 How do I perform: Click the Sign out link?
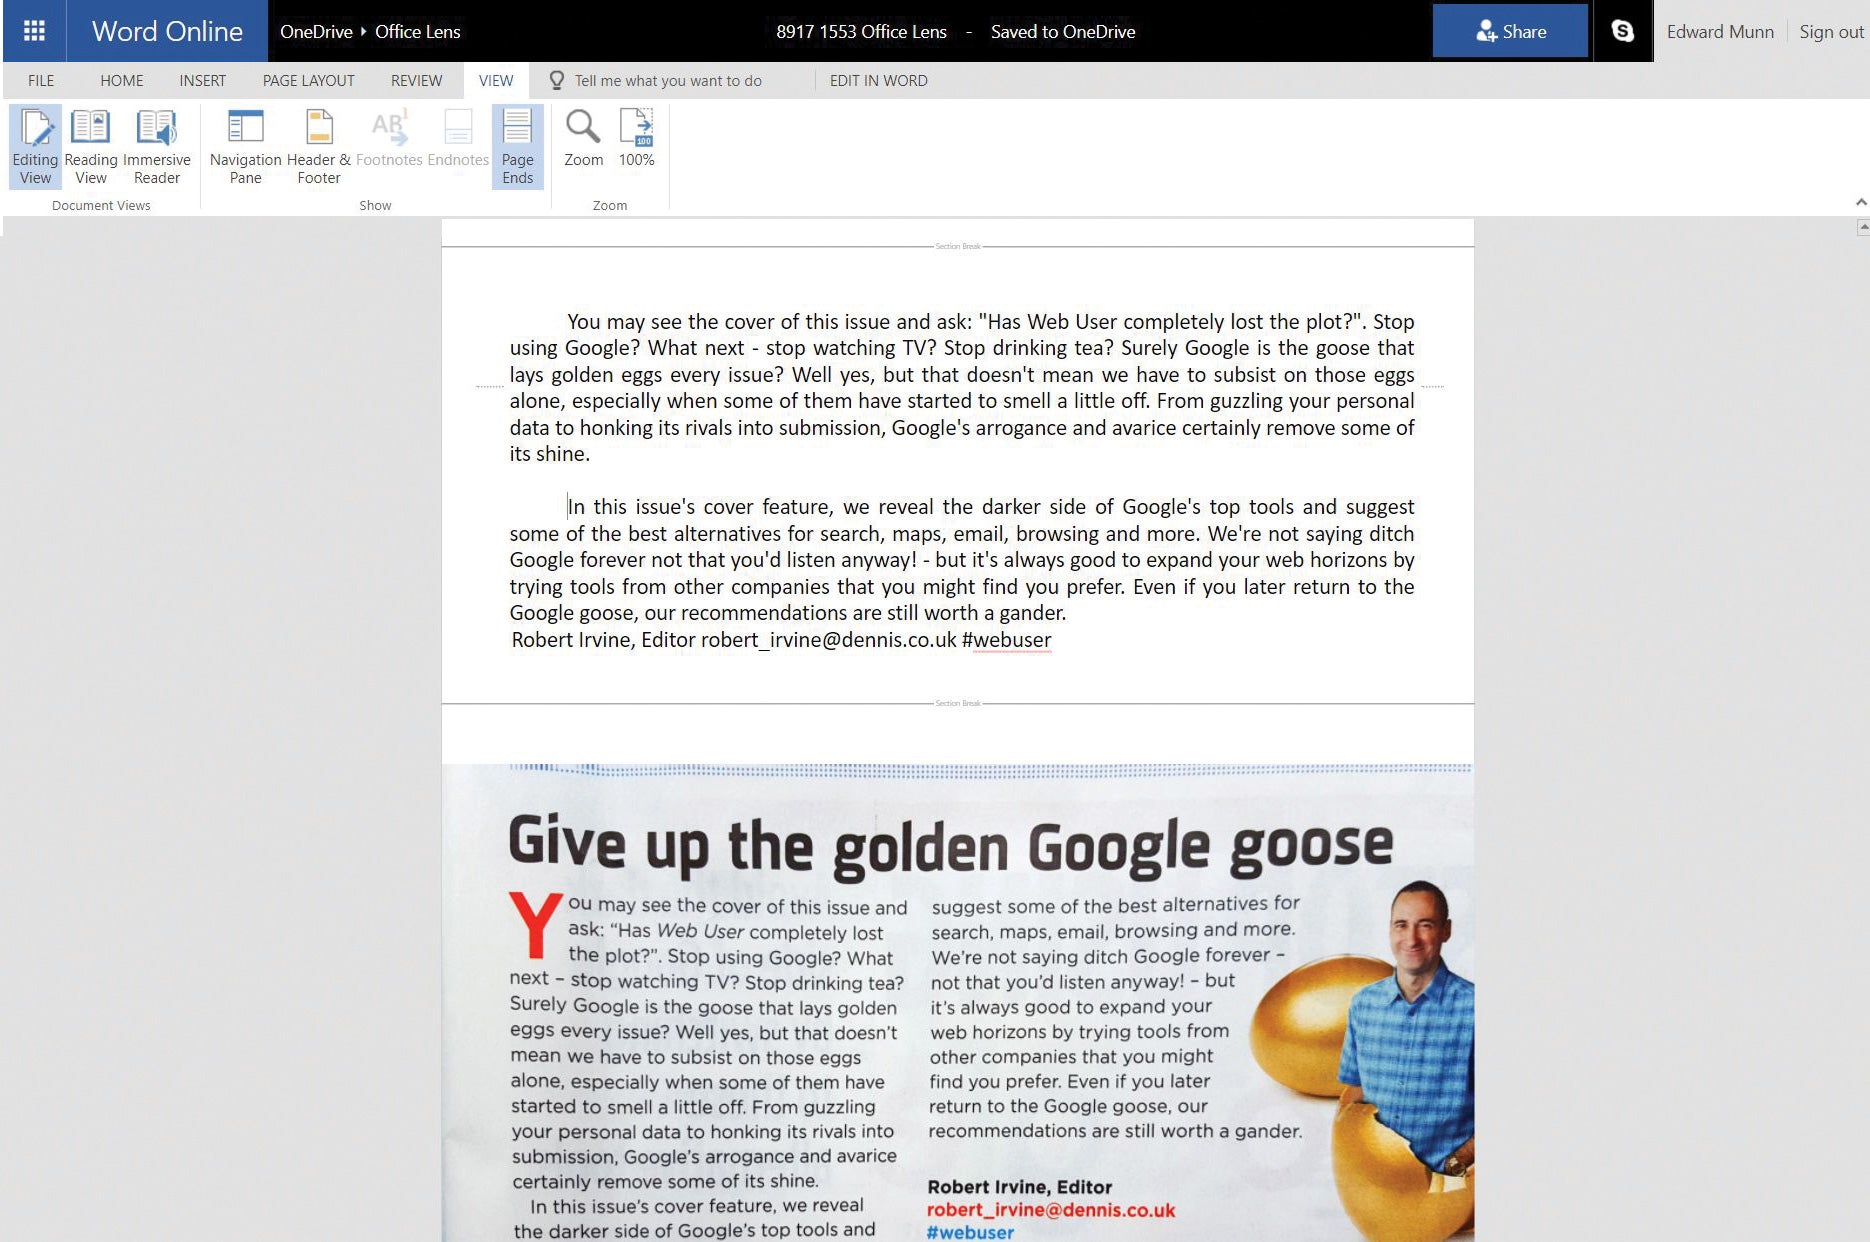pyautogui.click(x=1831, y=31)
